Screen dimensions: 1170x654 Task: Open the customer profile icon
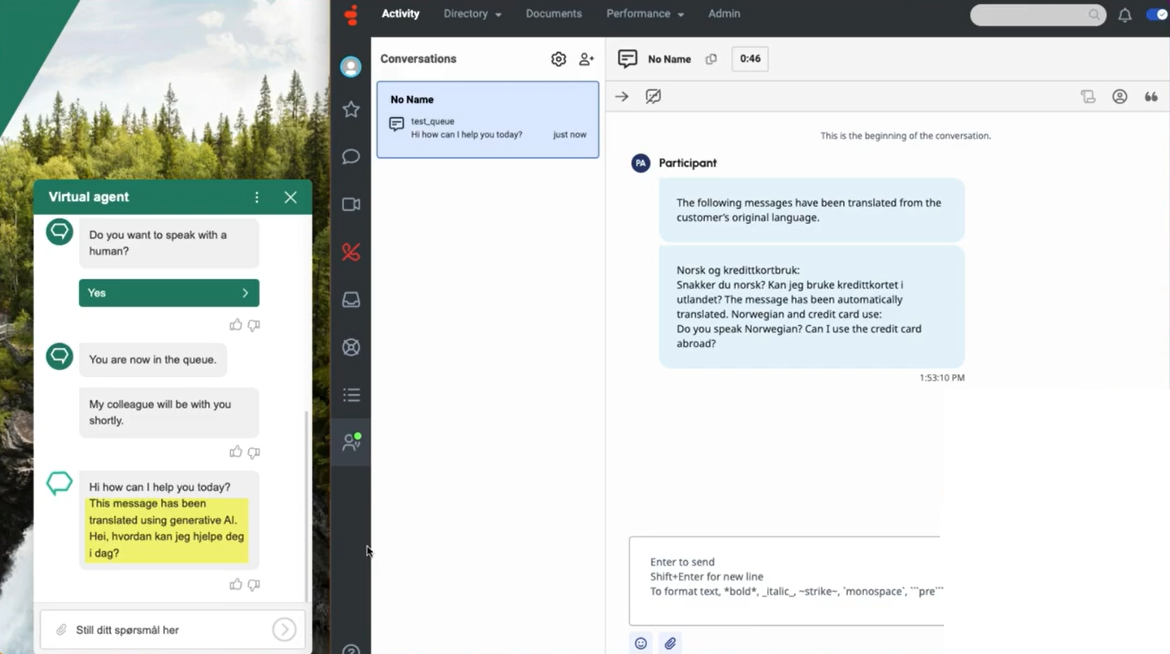click(1119, 96)
